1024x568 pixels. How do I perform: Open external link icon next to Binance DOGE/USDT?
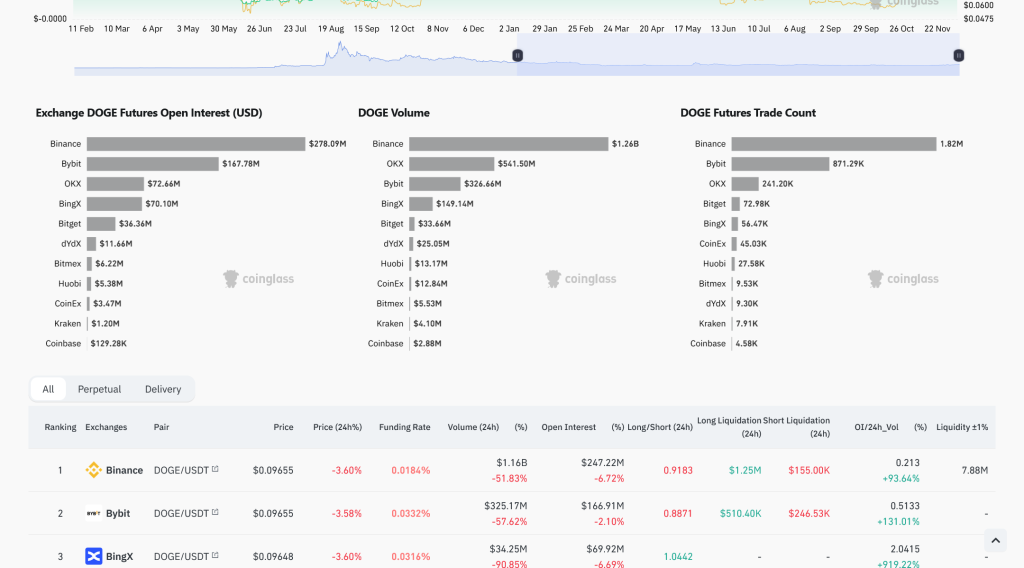[x=215, y=469]
